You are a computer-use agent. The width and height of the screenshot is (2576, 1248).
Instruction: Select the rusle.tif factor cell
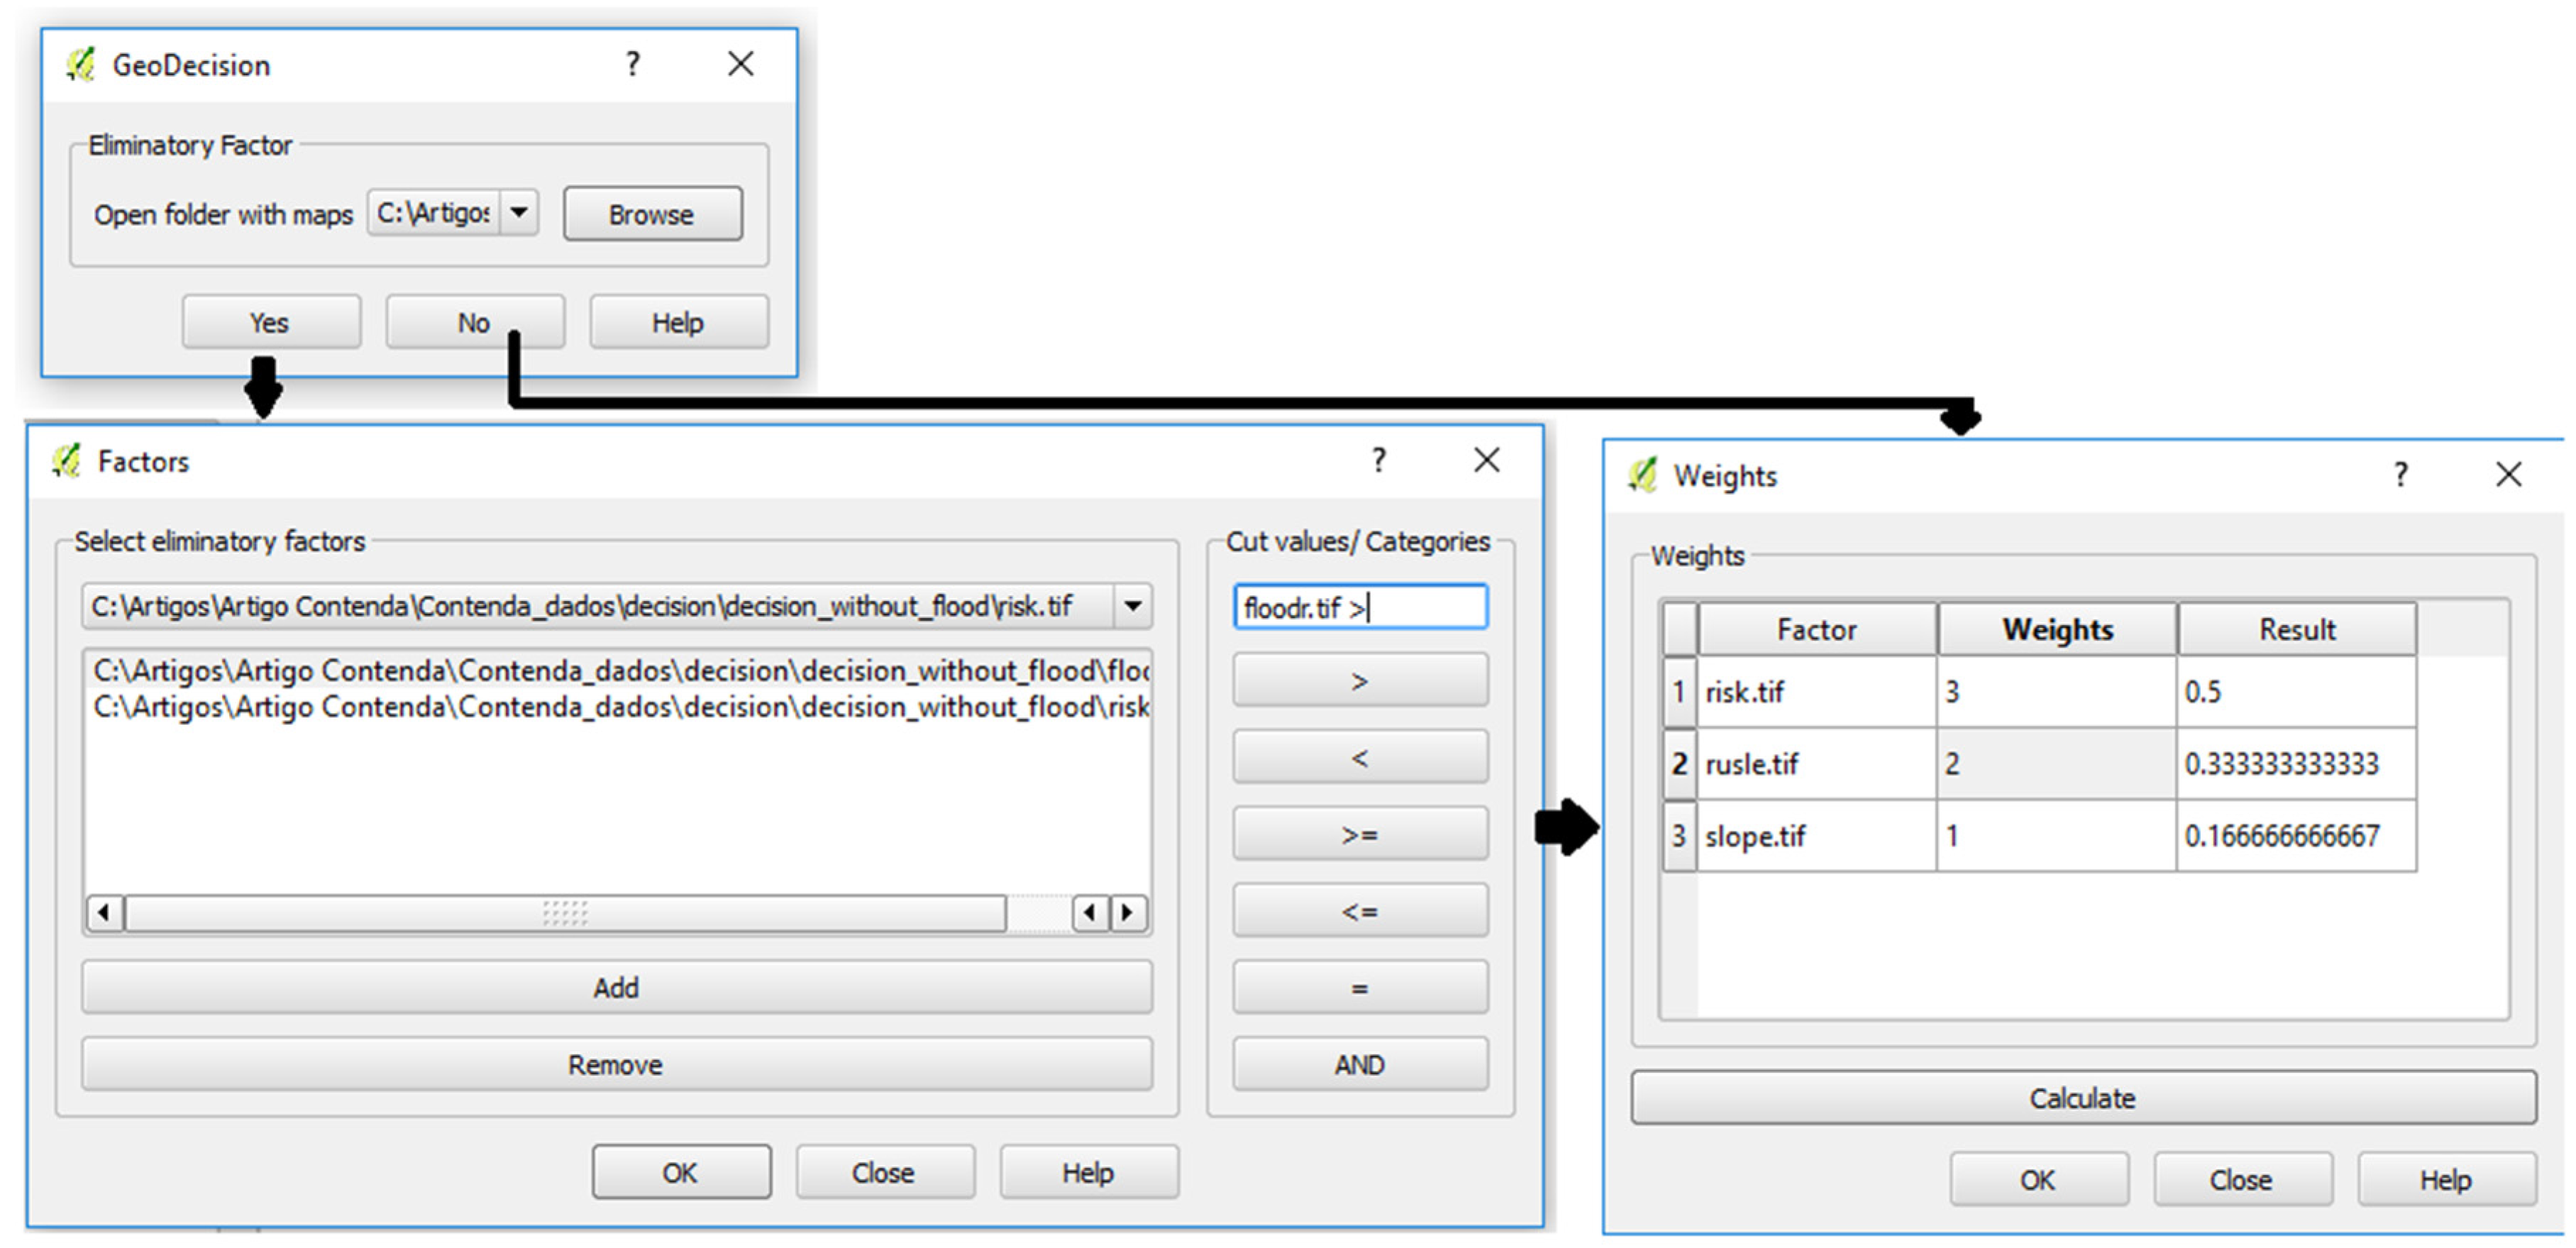[1817, 763]
